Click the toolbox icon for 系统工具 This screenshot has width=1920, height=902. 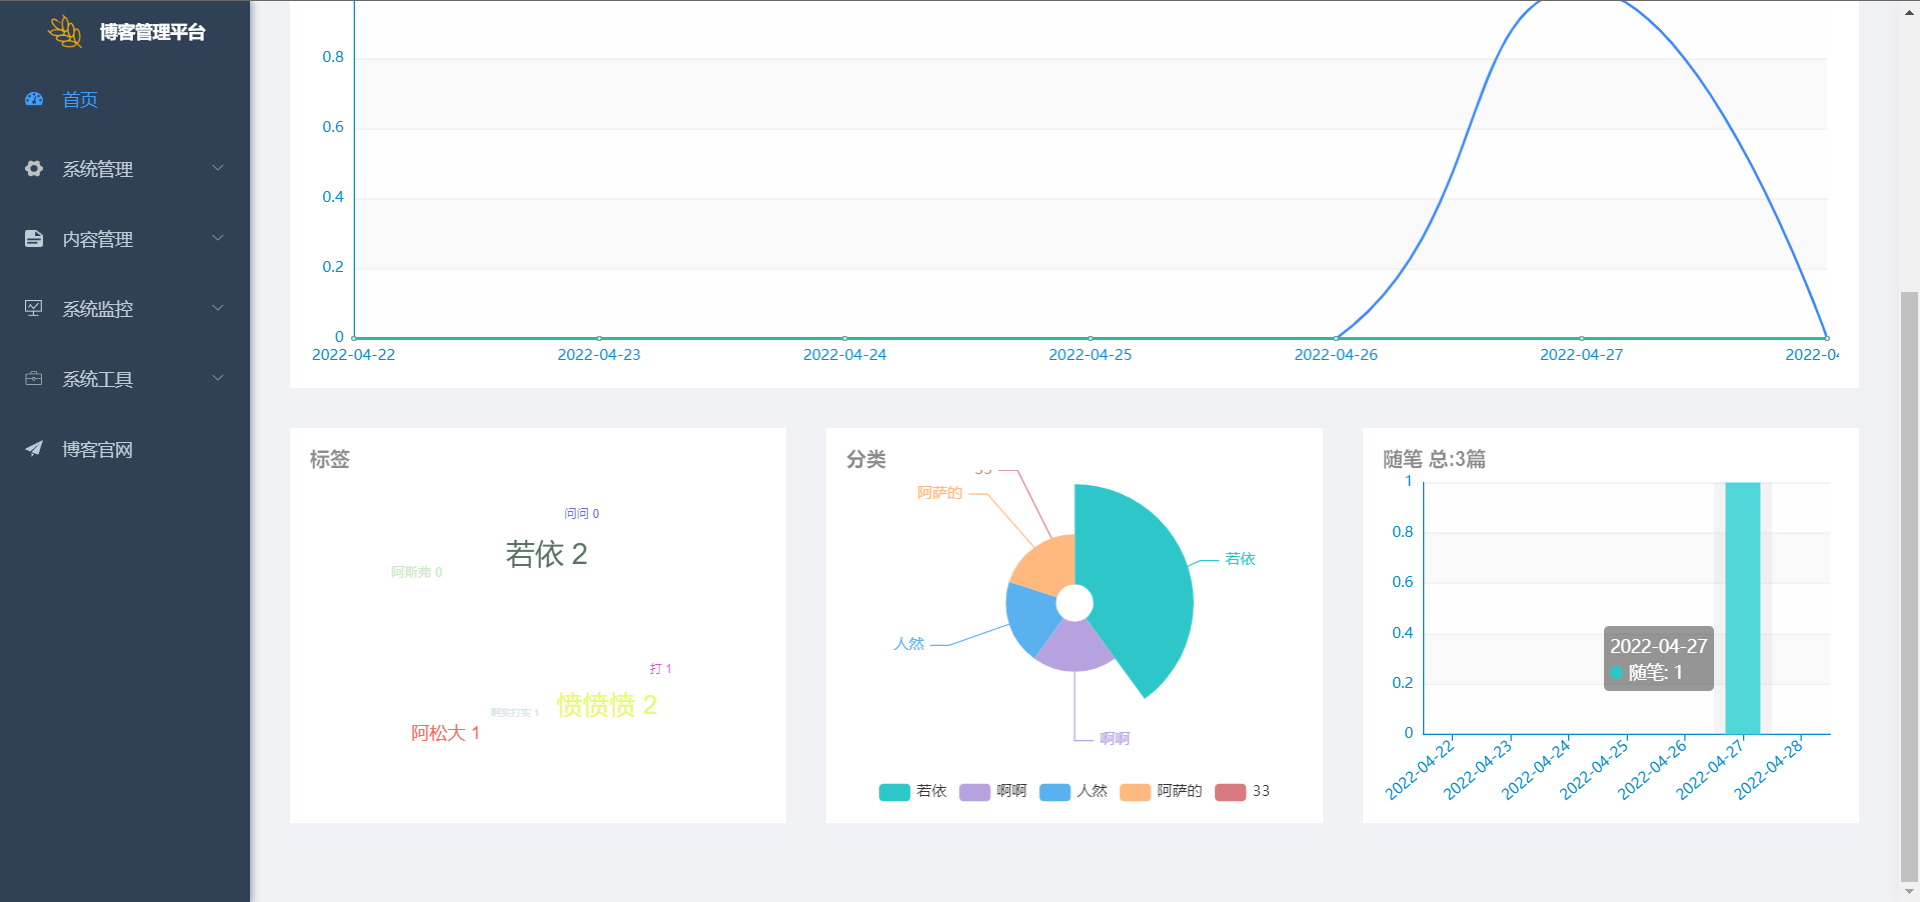pyautogui.click(x=34, y=379)
